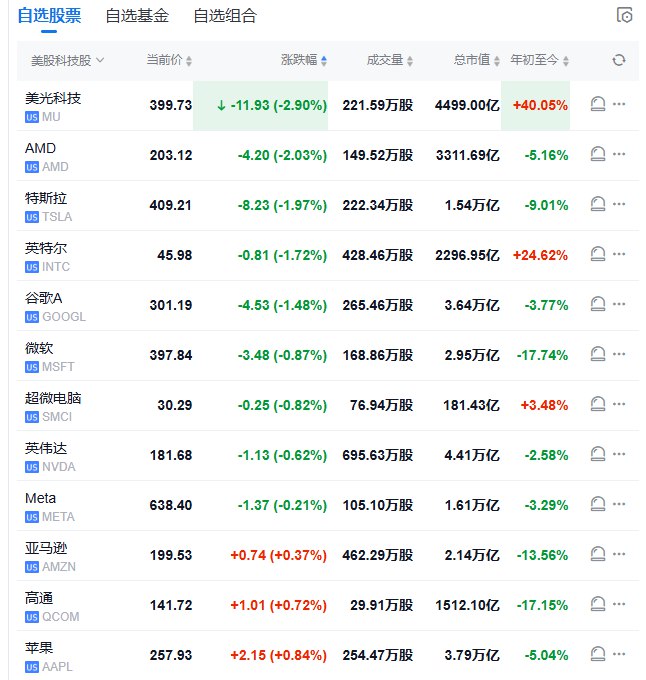
Task: Select volume 462.29万股
Action: (x=378, y=555)
